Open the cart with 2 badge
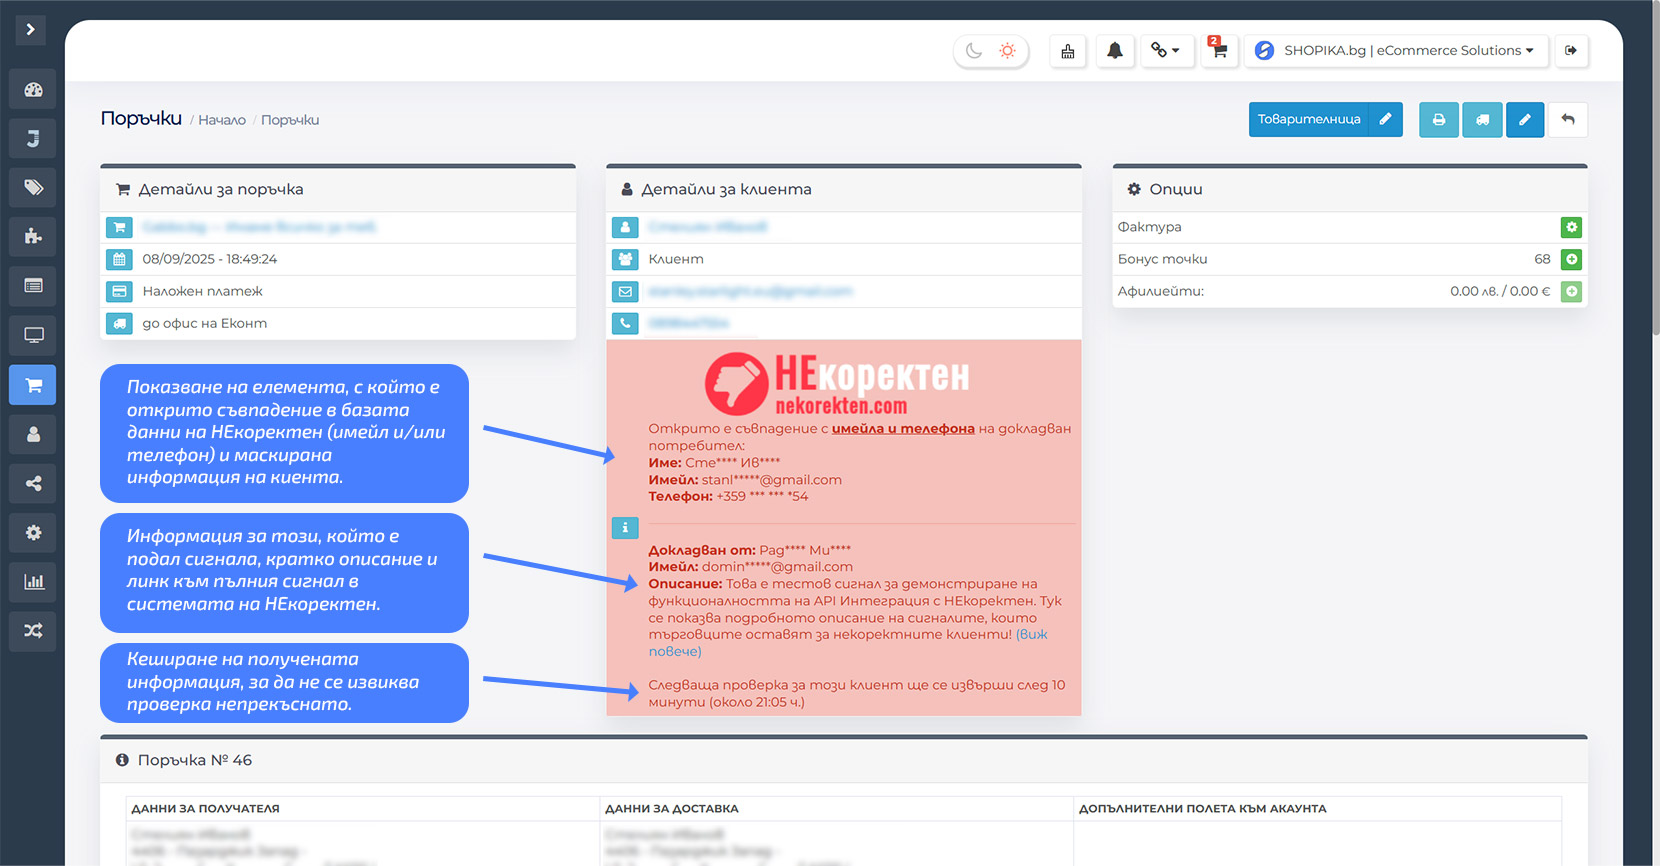The image size is (1660, 866). click(1218, 51)
